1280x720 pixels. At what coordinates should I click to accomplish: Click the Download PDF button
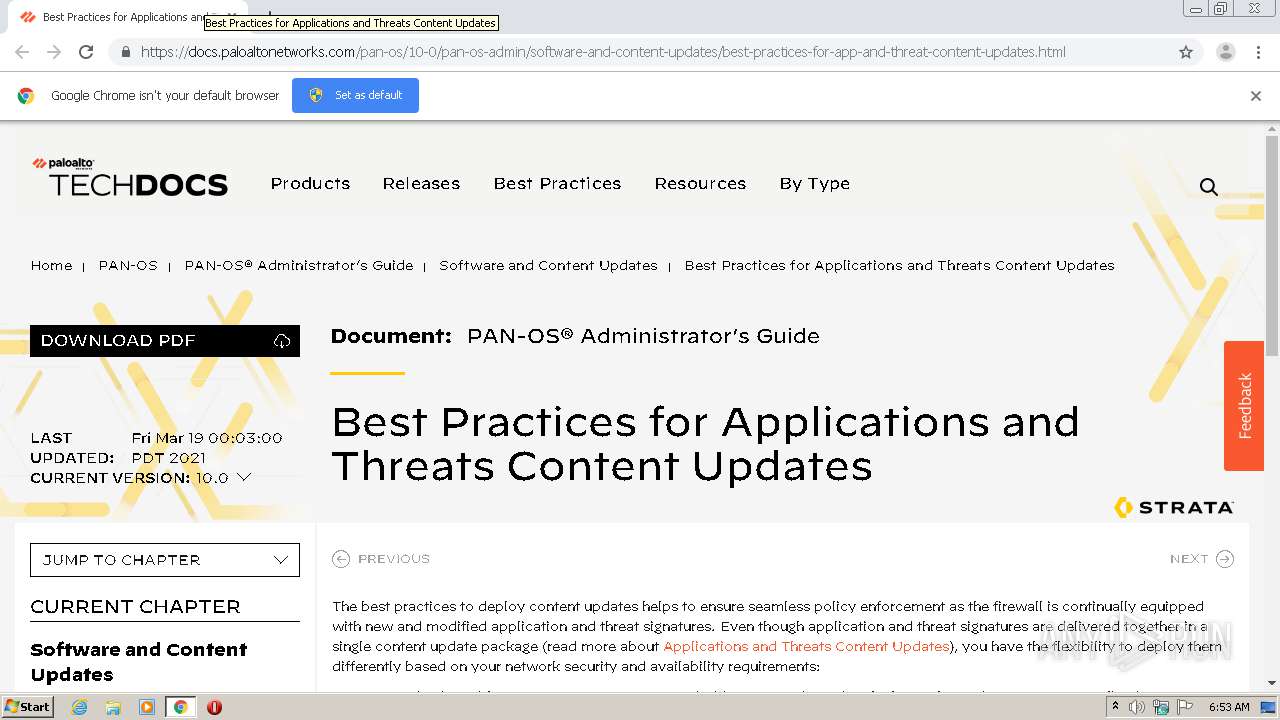tap(165, 341)
